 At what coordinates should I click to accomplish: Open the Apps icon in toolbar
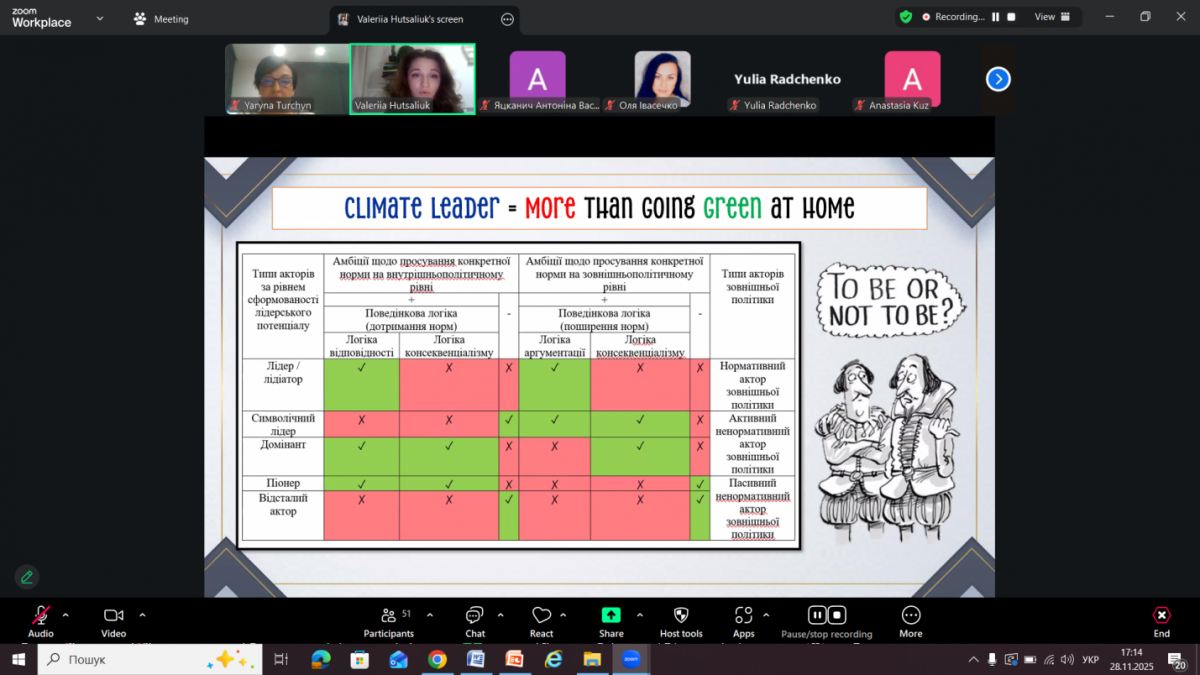click(743, 615)
